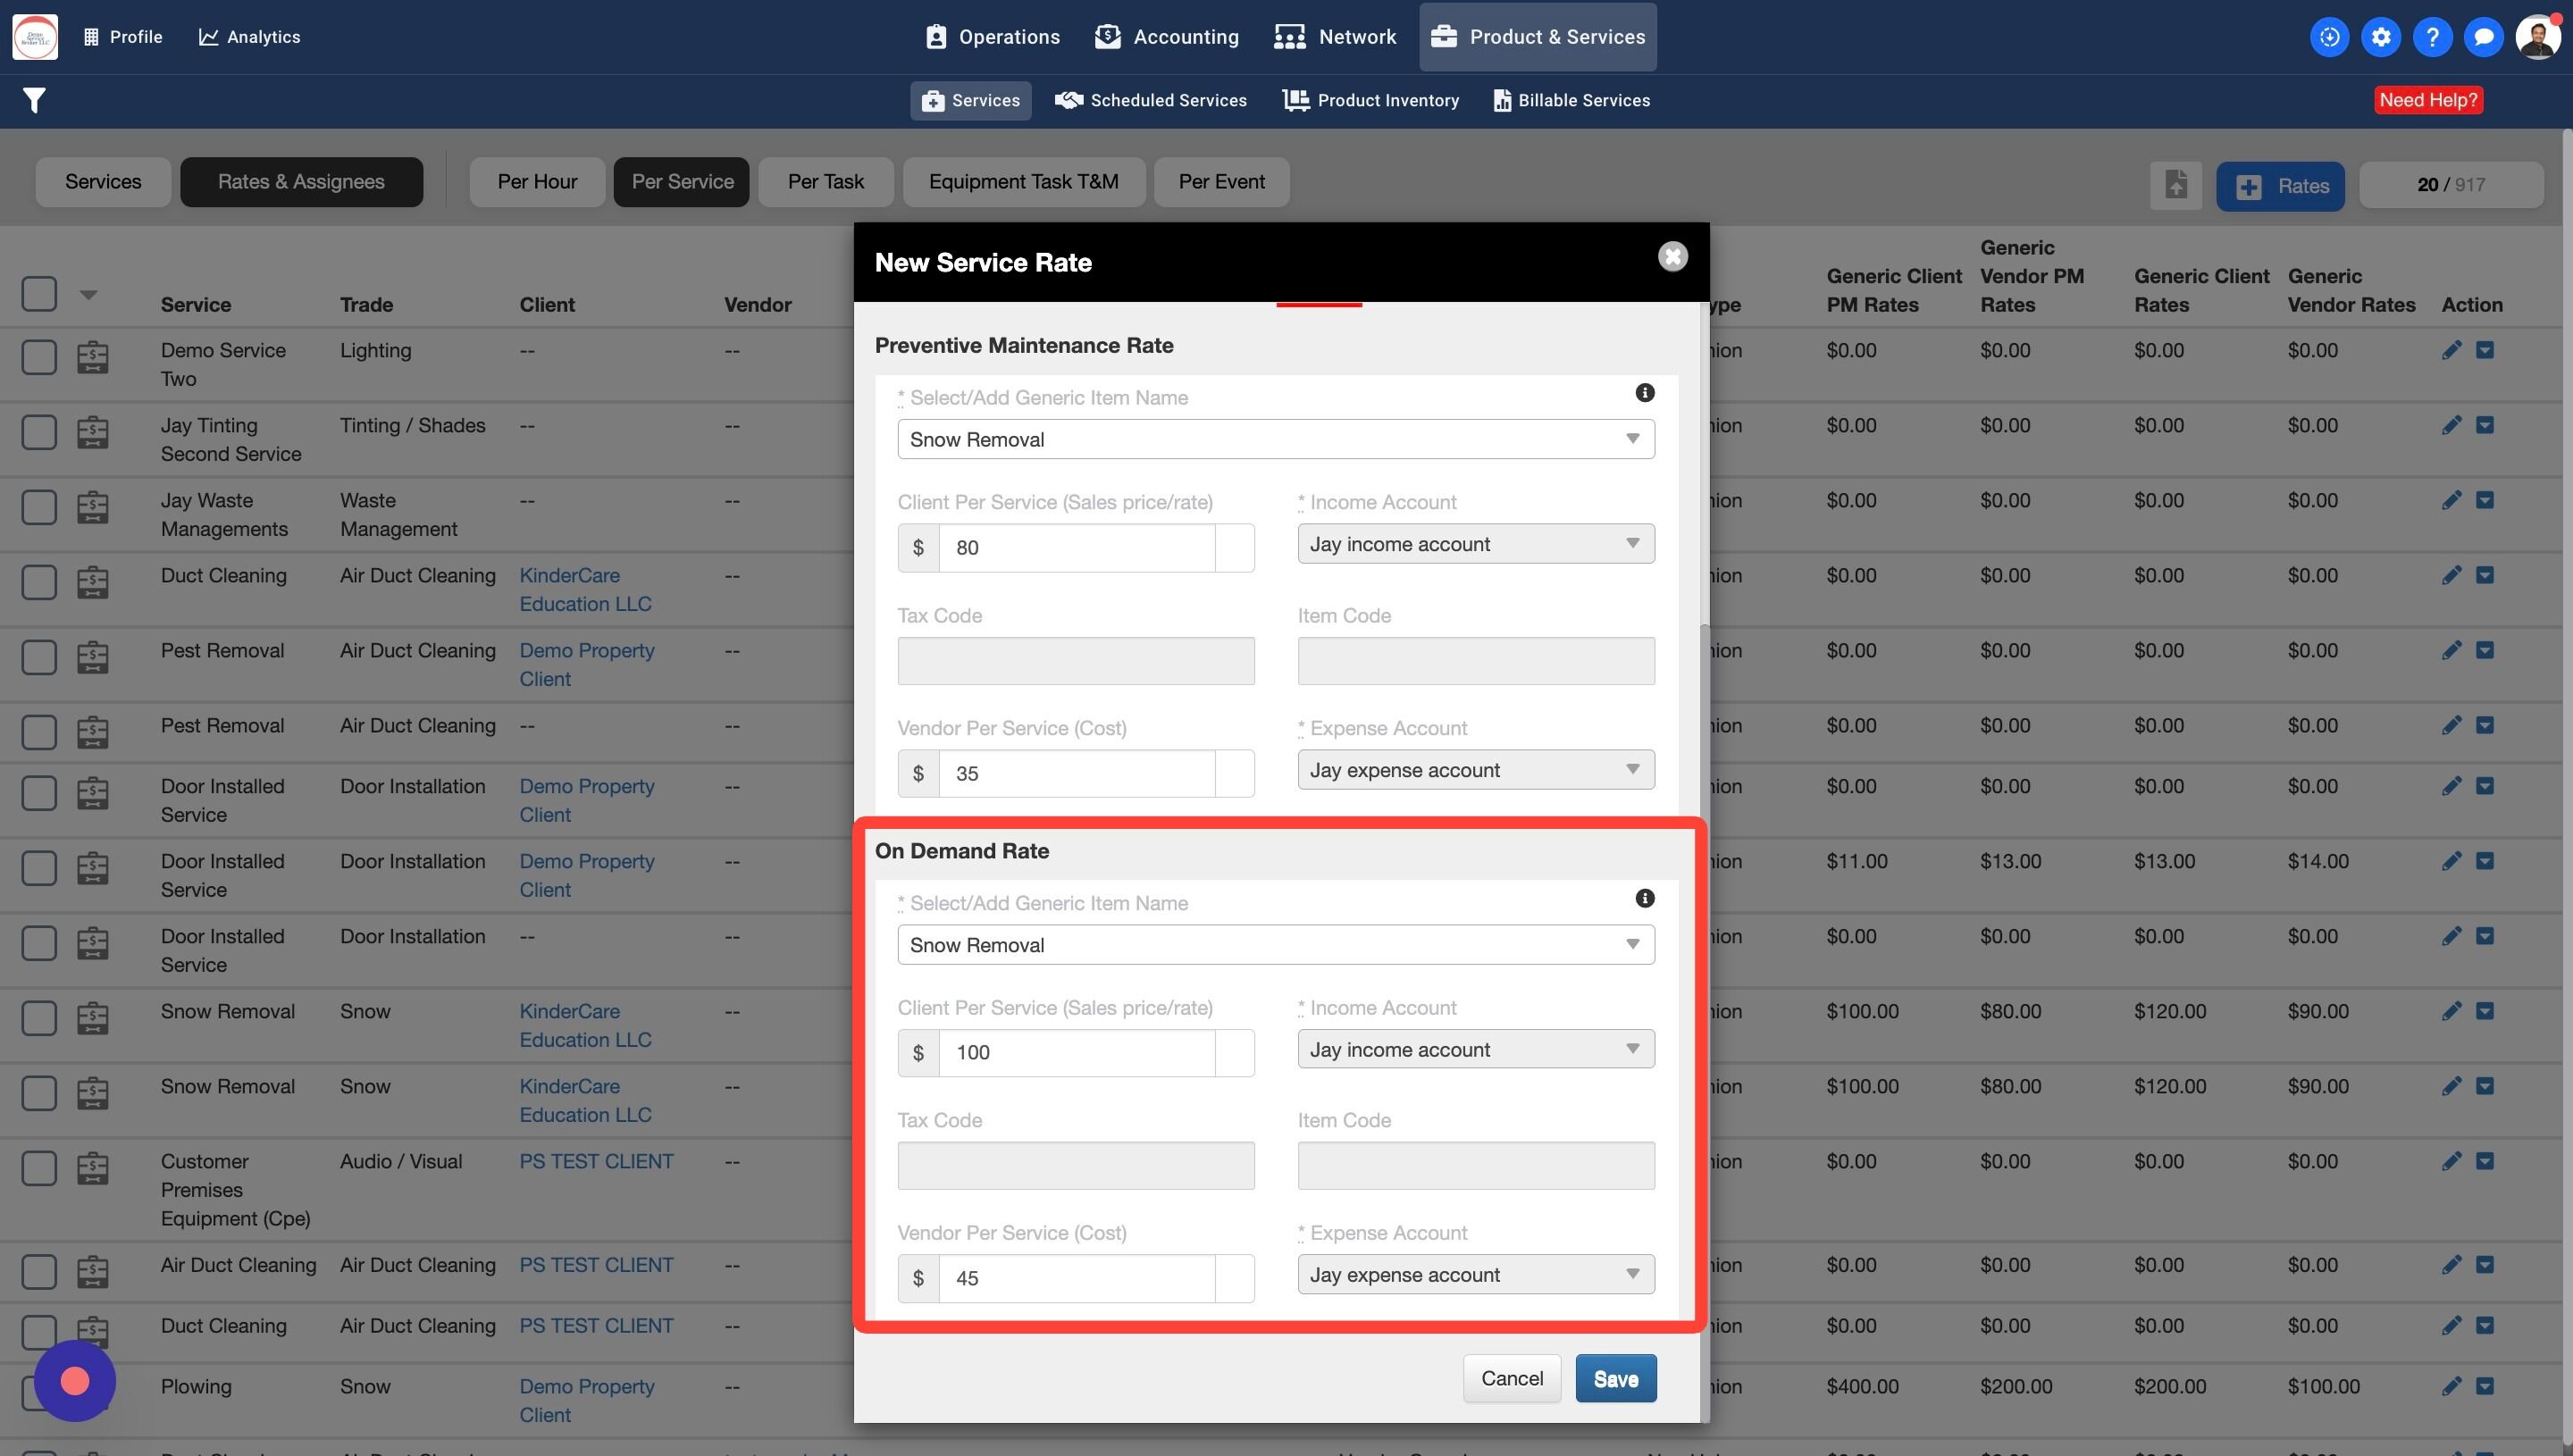The width and height of the screenshot is (2573, 1456).
Task: Select the Pest Removal Demo Property checkbox
Action: click(x=39, y=657)
